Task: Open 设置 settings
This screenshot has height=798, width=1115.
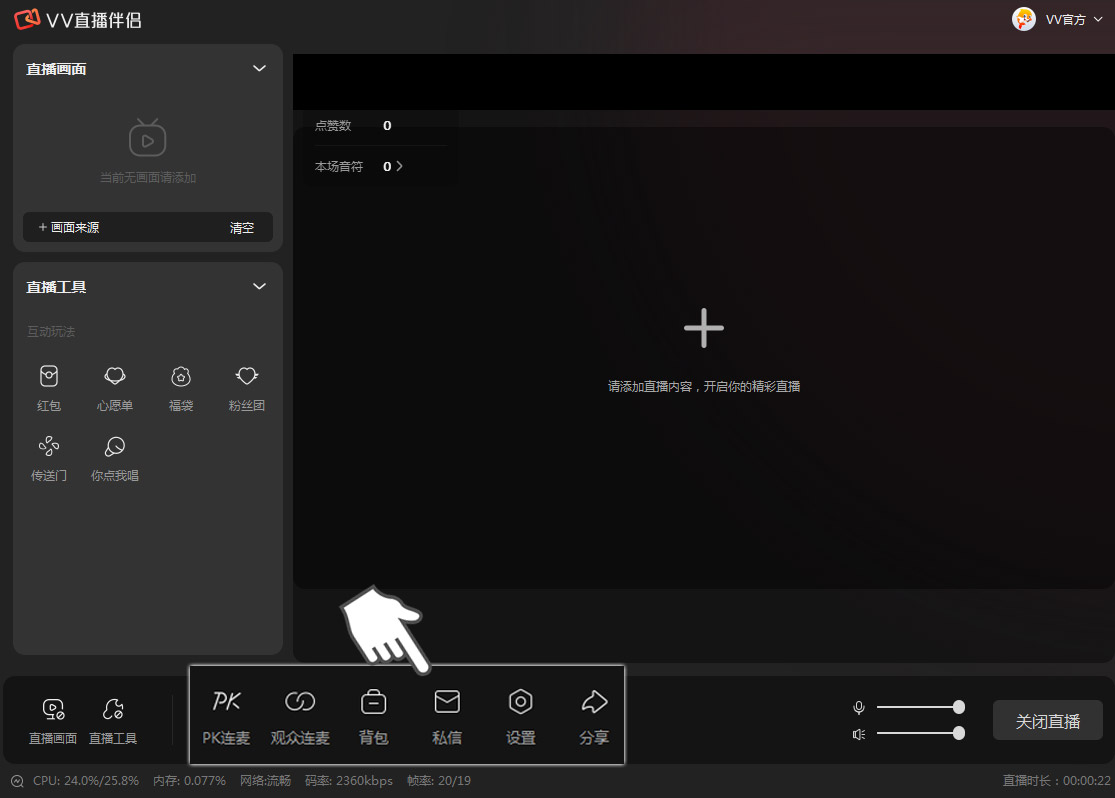Action: click(520, 715)
